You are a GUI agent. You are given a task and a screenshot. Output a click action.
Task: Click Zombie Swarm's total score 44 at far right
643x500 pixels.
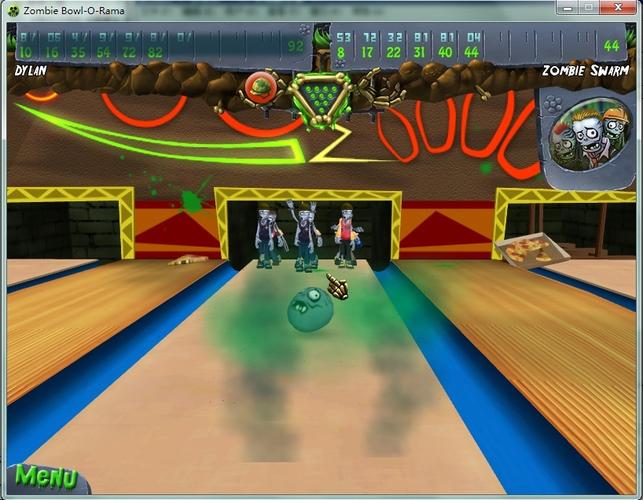coord(611,46)
